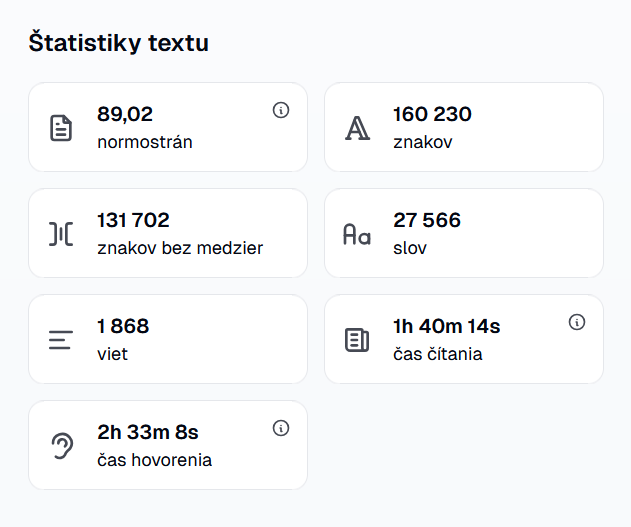Click the letter A icon beside znakov
631x527 pixels.
pyautogui.click(x=357, y=128)
